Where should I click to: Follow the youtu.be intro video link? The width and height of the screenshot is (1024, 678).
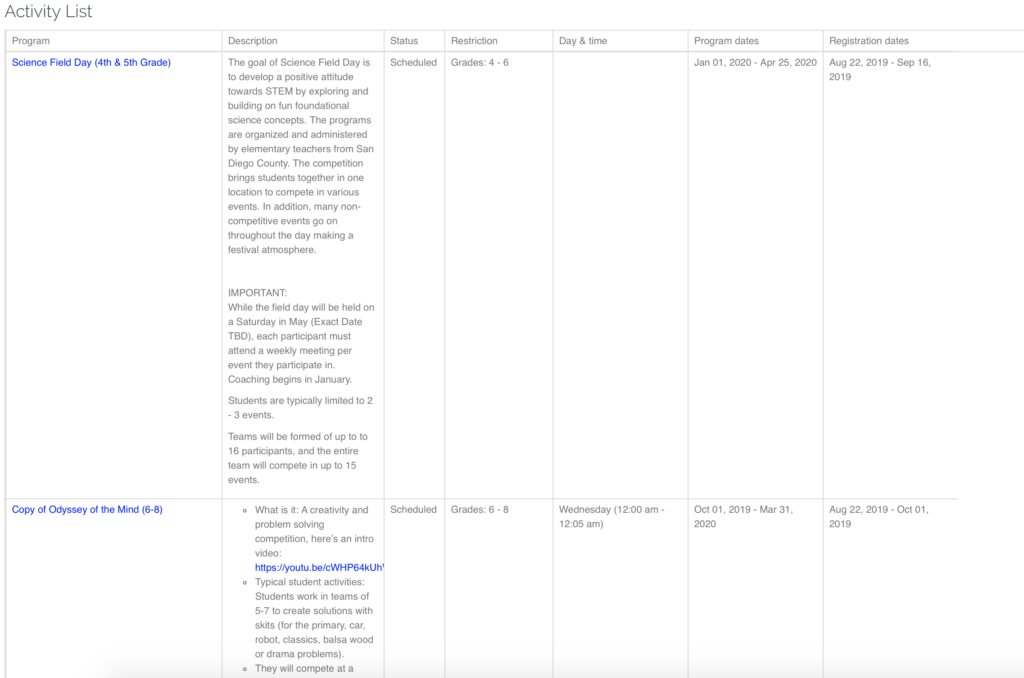pyautogui.click(x=319, y=568)
